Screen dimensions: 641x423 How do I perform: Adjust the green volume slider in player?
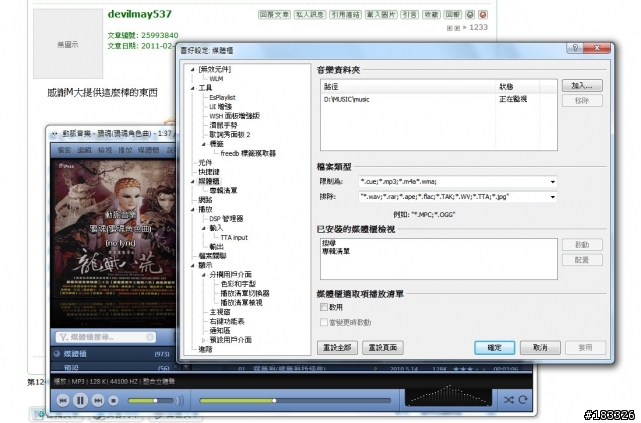click(150, 401)
